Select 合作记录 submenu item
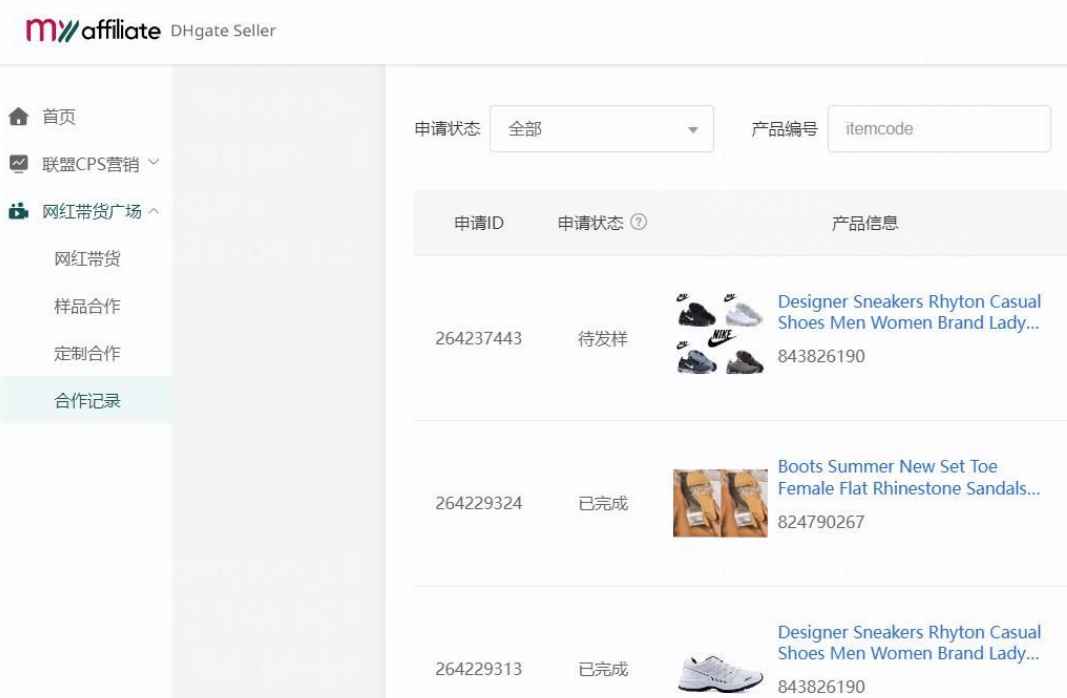This screenshot has width=1067, height=698. 87,401
